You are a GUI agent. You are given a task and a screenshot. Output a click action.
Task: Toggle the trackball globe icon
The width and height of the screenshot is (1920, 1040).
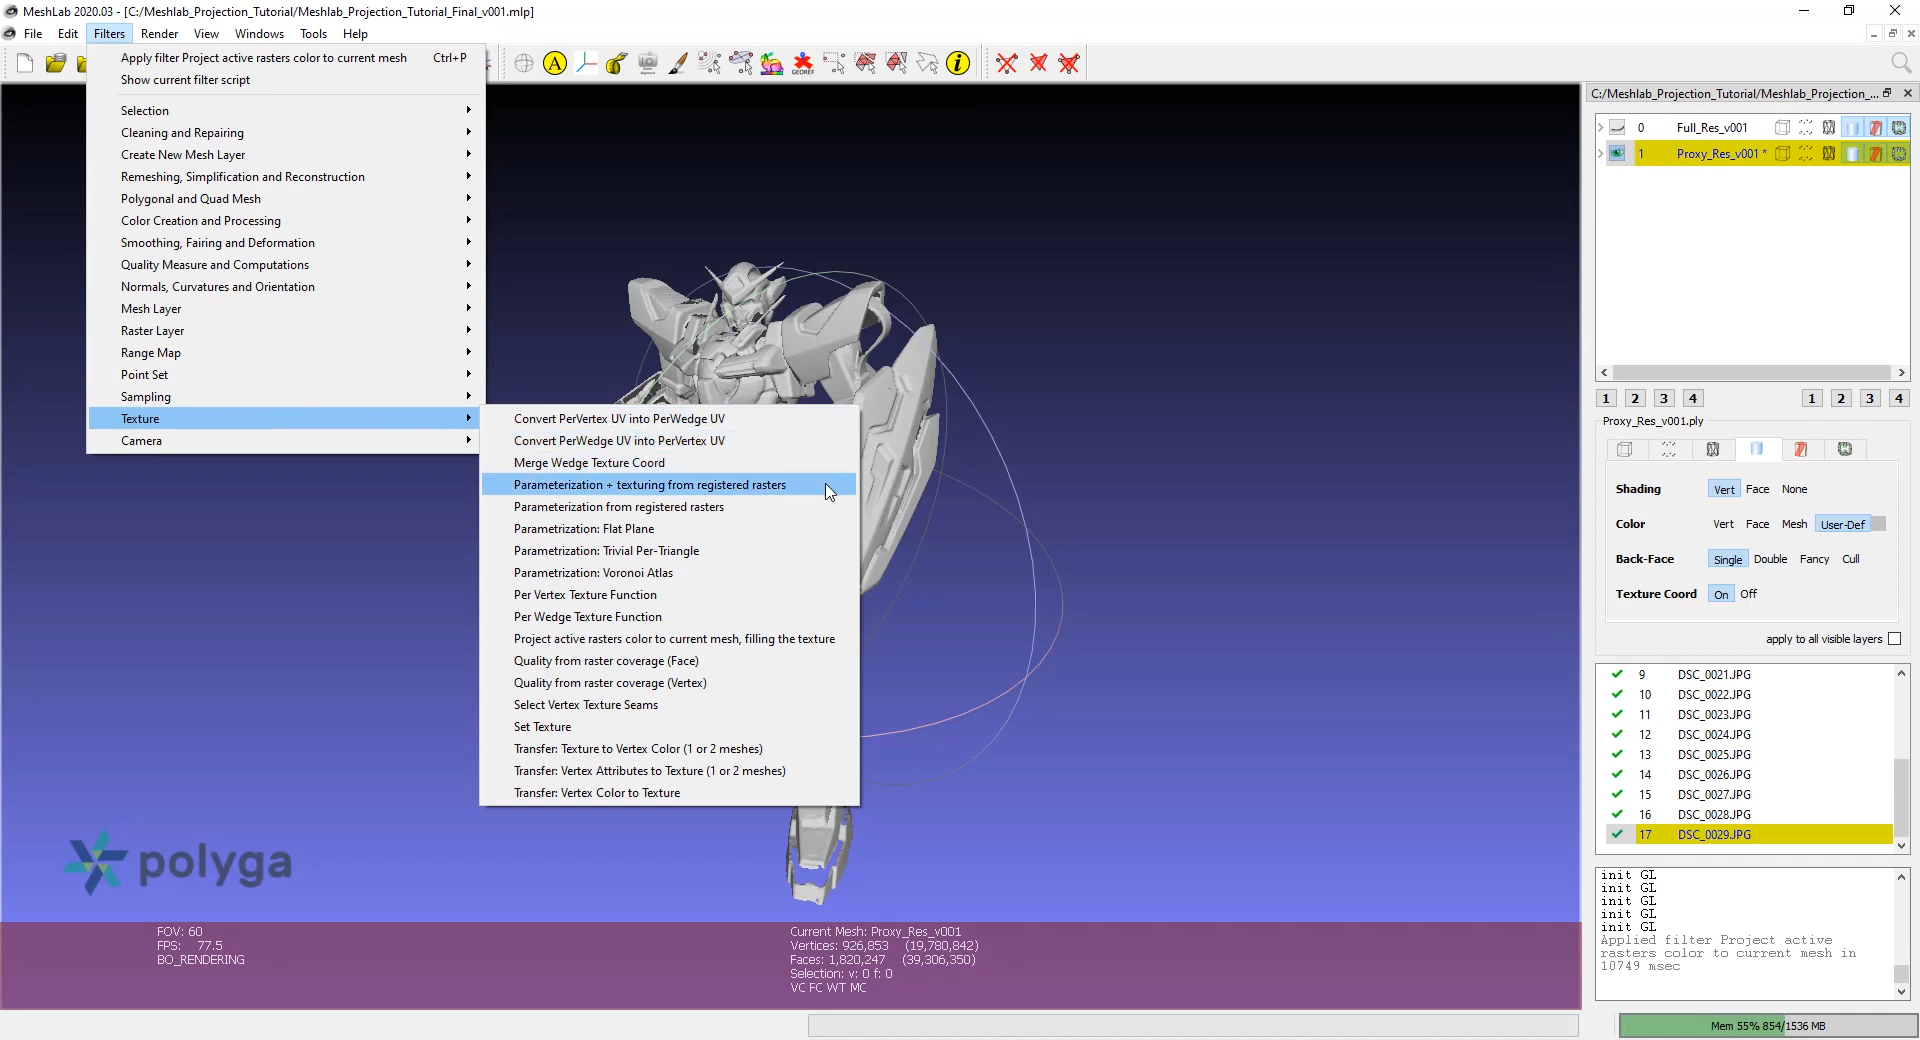(524, 64)
